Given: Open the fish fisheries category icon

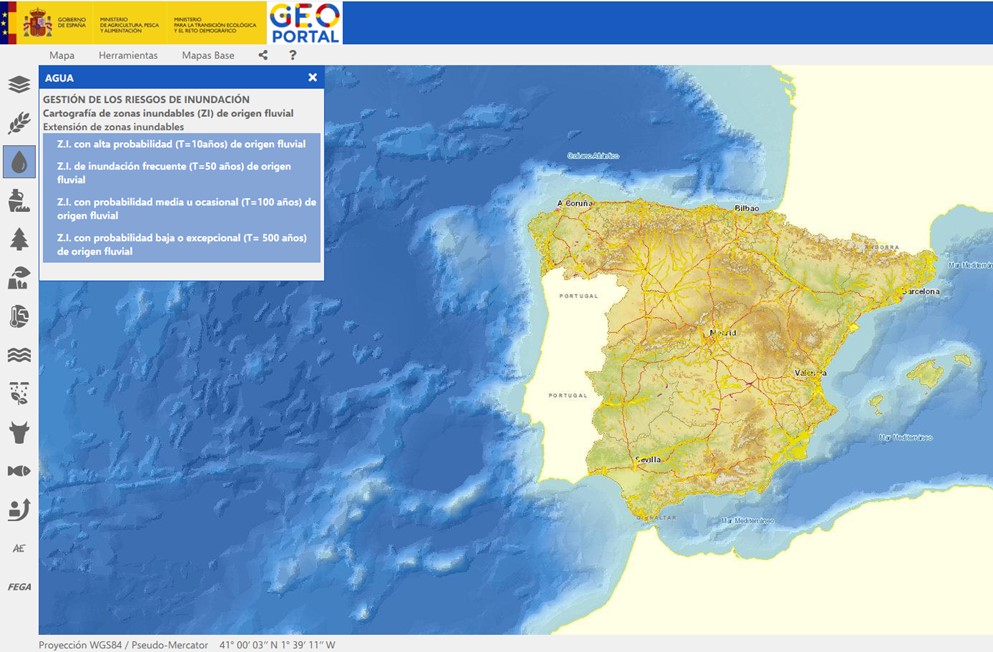Looking at the screenshot, I should (19, 471).
